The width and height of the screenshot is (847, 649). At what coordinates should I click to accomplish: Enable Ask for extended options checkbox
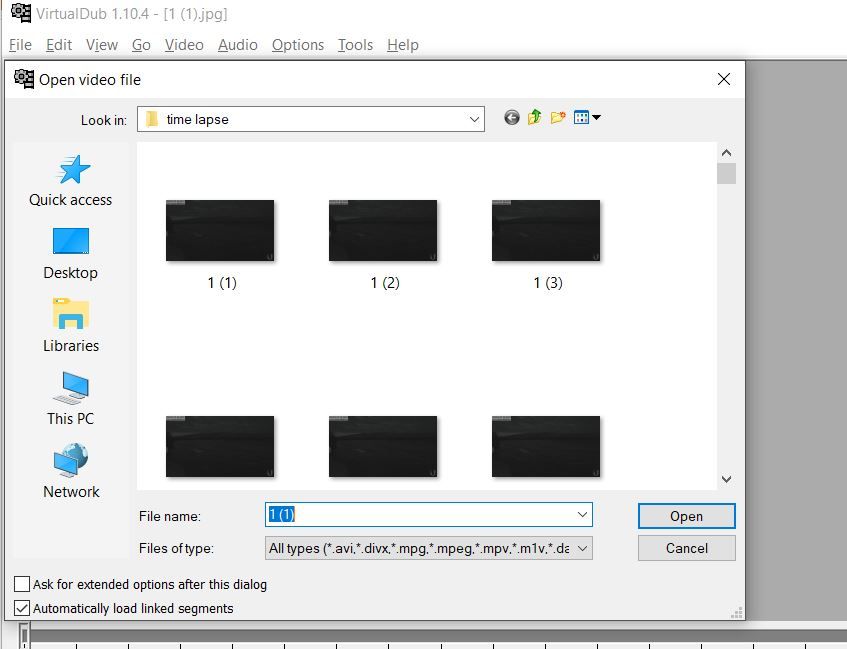22,584
